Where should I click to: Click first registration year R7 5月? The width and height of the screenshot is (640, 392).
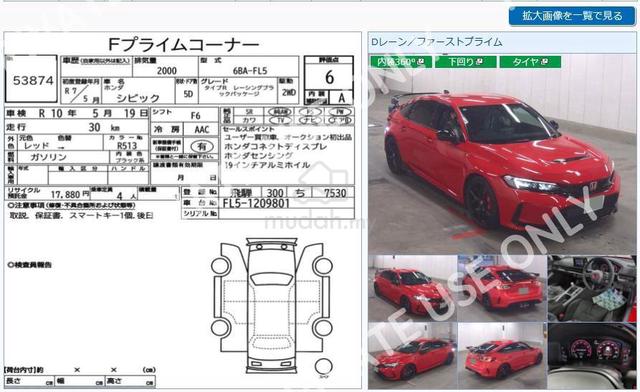[81, 95]
